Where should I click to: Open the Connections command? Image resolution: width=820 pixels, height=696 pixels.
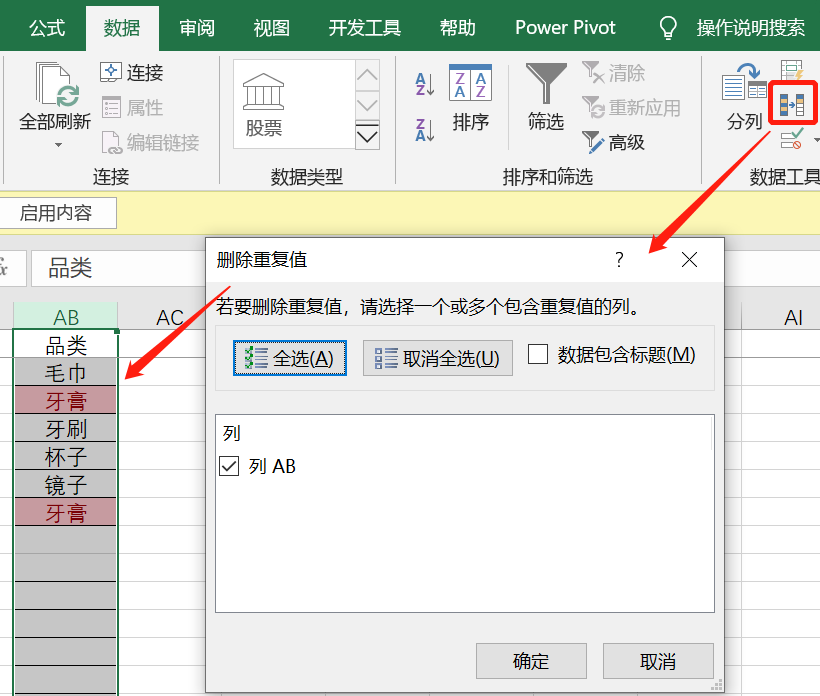[x=132, y=72]
